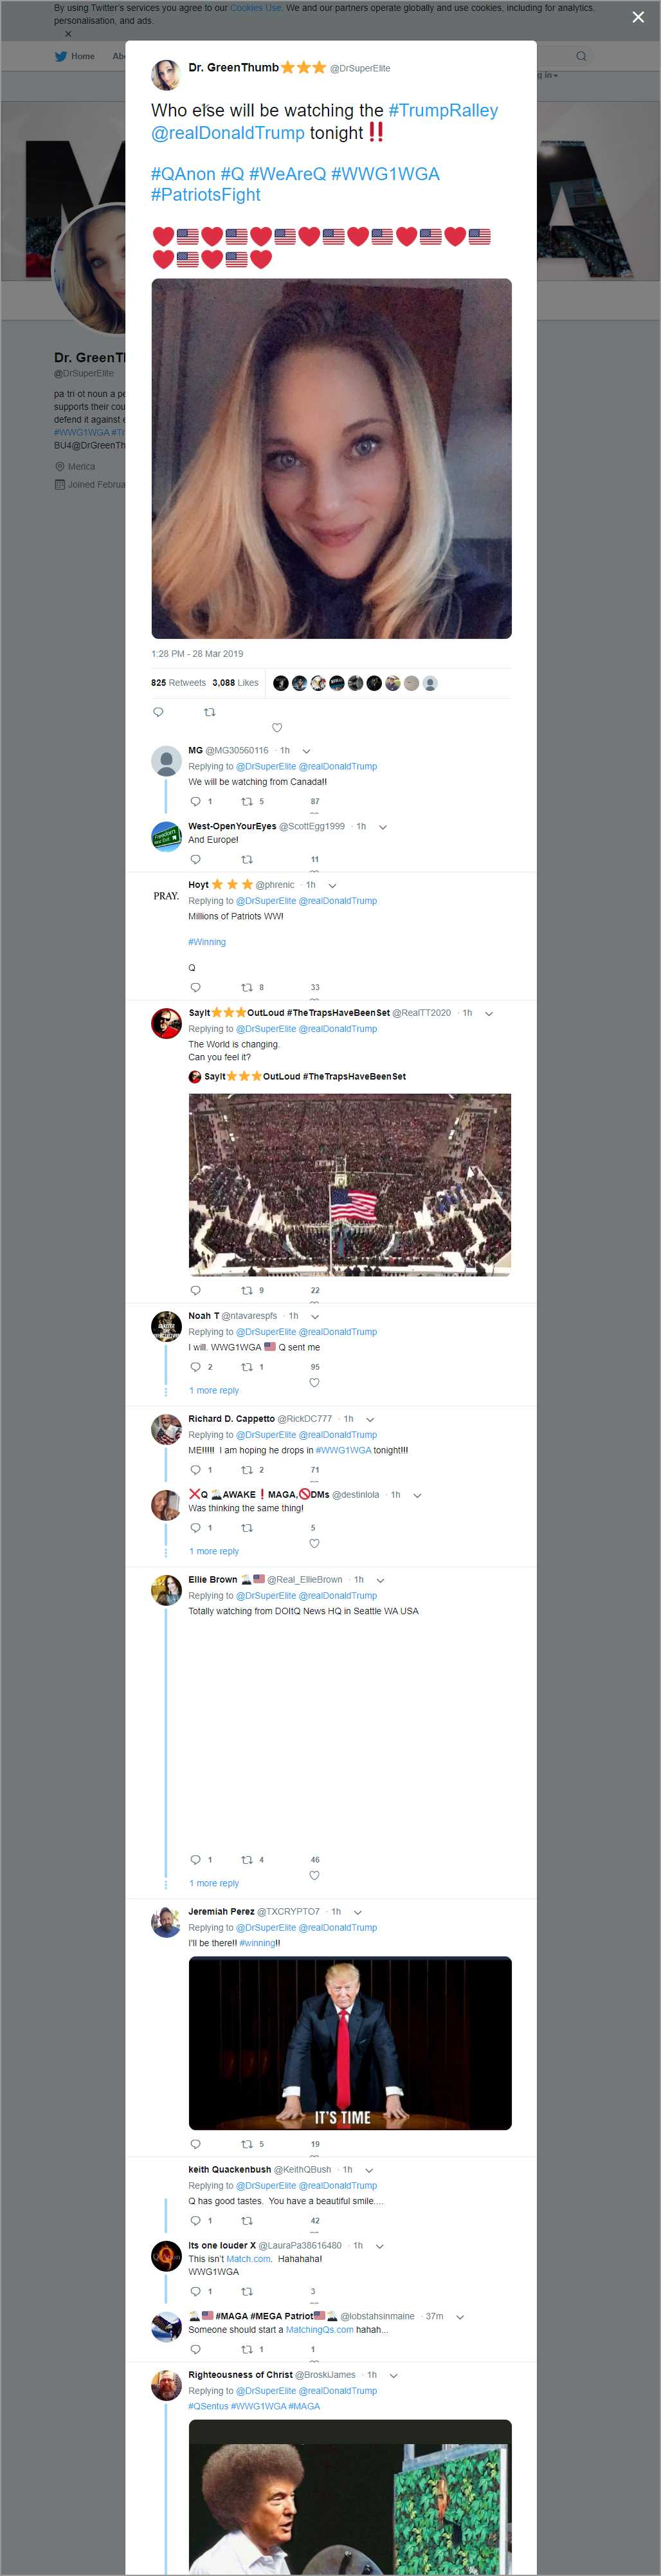Retweet the main Dr. GreenThumb tweet
Screen dimensions: 661x2576
pos(210,712)
